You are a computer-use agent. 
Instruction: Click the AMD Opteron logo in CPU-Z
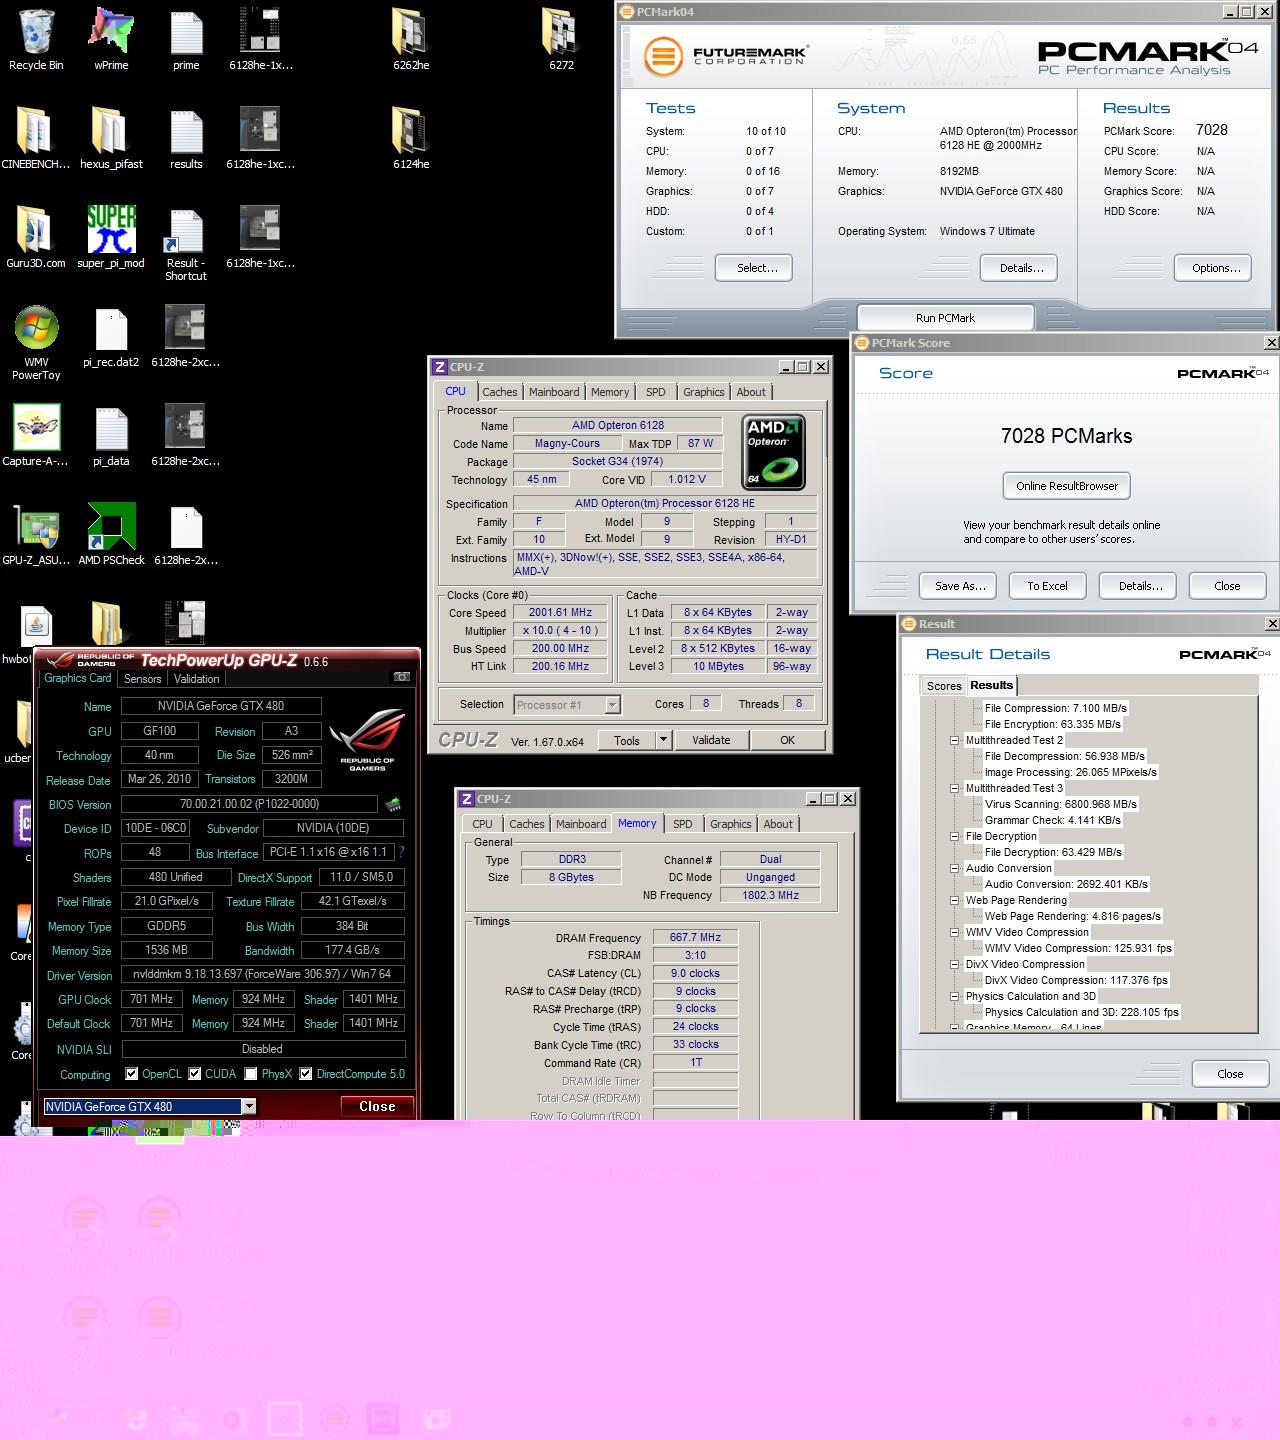(x=774, y=452)
